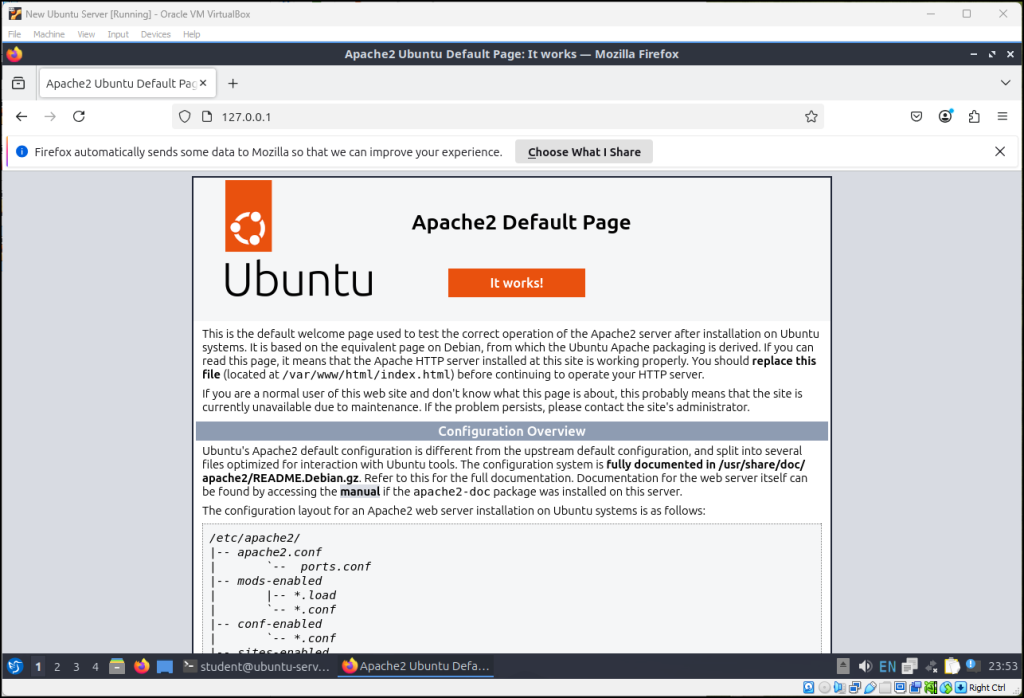The width and height of the screenshot is (1024, 698).
Task: Switch to workspace 4 in the panel
Action: [x=95, y=666]
